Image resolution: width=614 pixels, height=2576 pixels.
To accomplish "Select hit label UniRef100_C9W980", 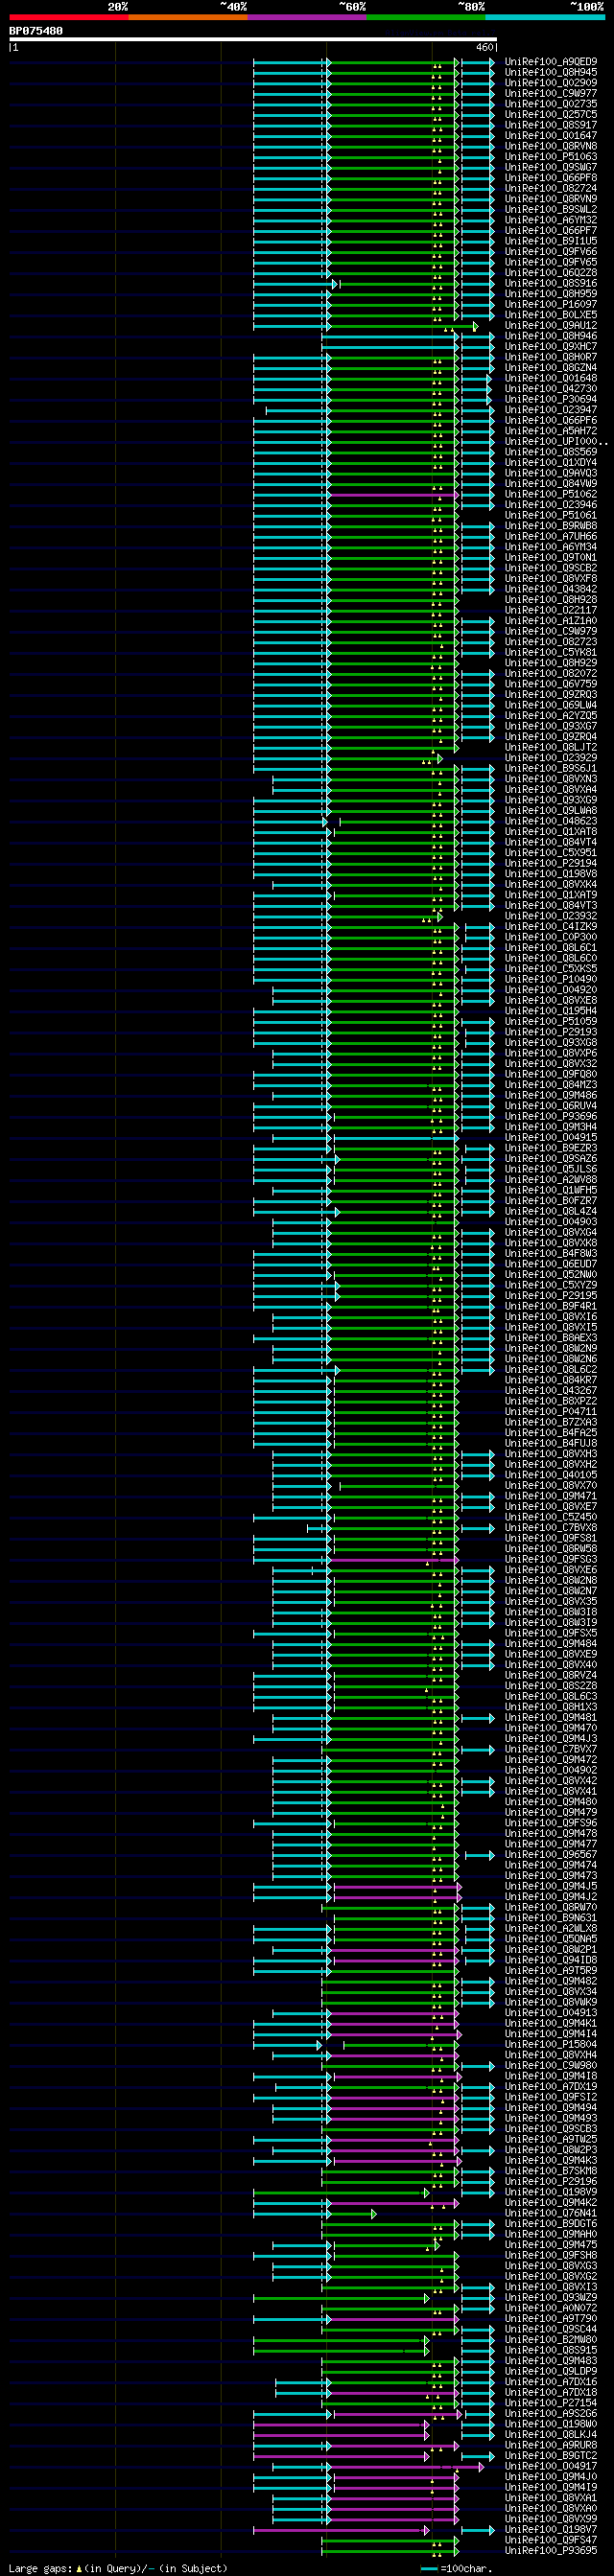I will pos(551,2067).
